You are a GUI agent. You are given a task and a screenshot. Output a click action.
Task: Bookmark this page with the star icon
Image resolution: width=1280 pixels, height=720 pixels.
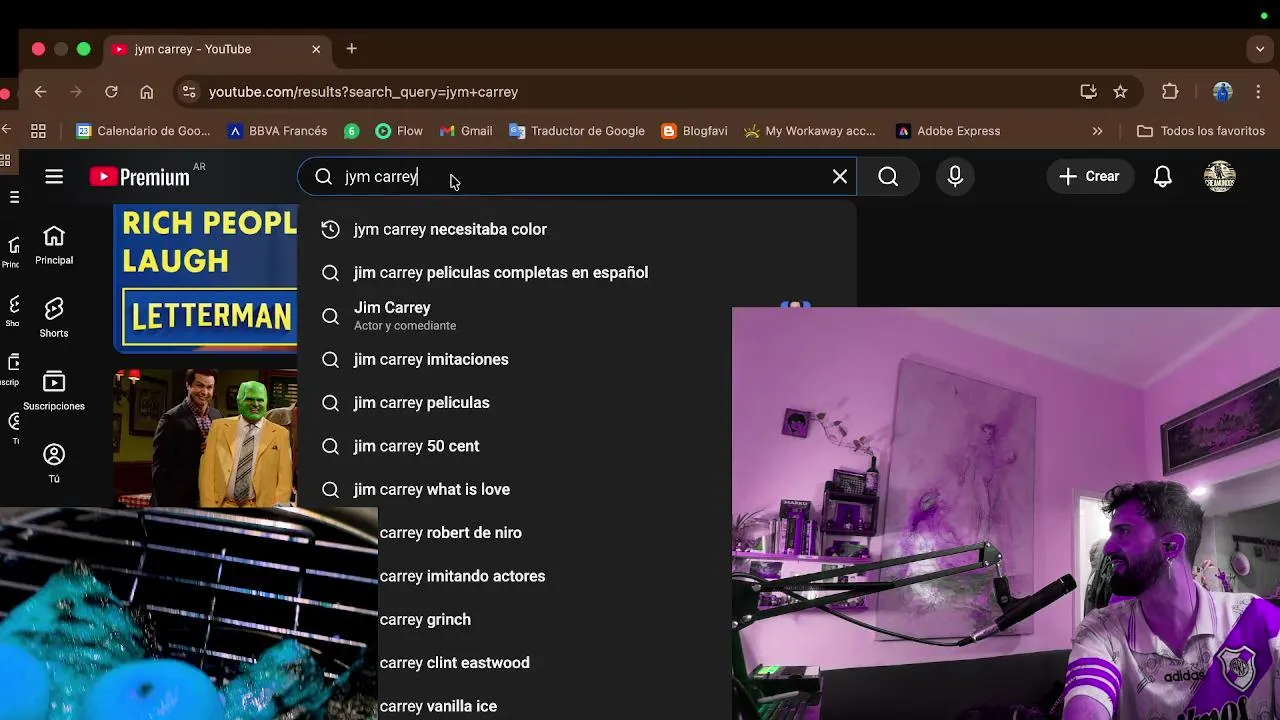tap(1120, 92)
